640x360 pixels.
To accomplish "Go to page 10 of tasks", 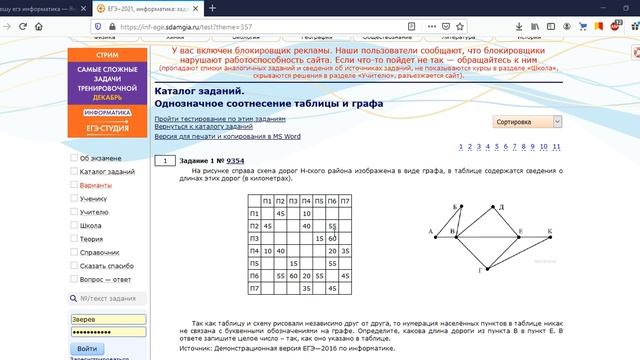I will (x=544, y=147).
